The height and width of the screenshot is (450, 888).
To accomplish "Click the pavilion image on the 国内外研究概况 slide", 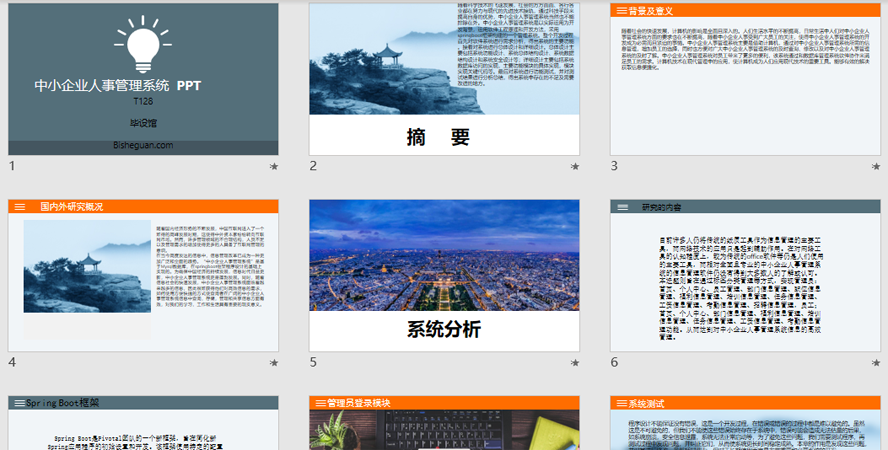I will (86, 267).
